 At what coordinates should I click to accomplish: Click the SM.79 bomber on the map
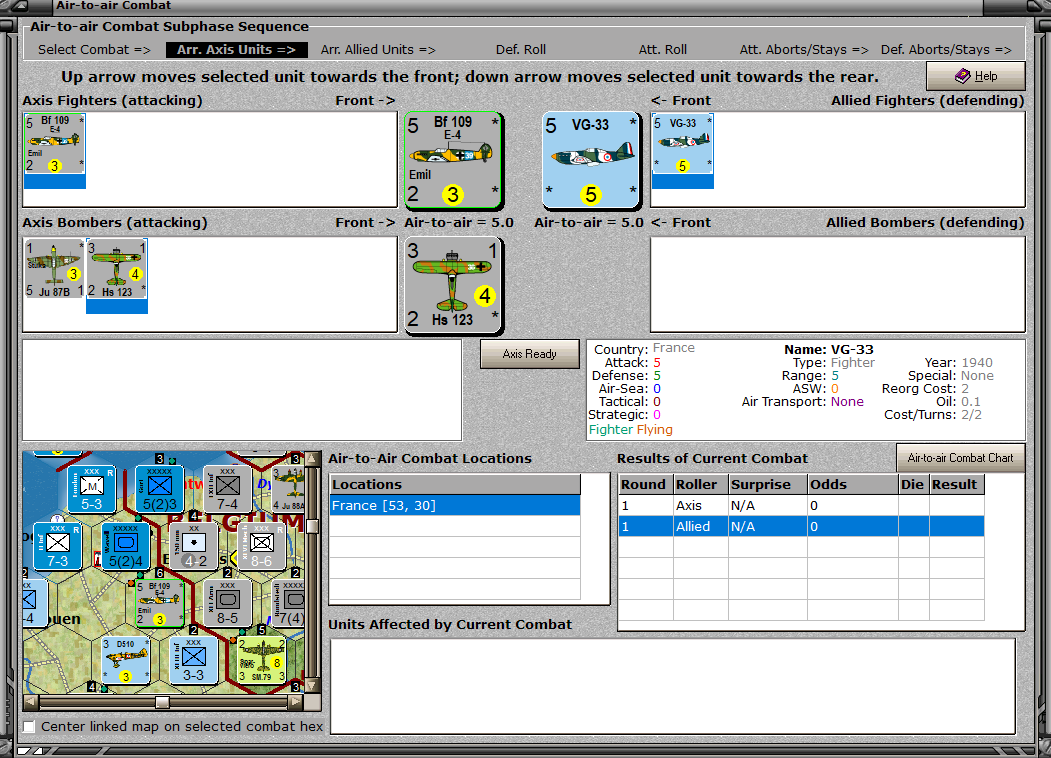point(261,660)
